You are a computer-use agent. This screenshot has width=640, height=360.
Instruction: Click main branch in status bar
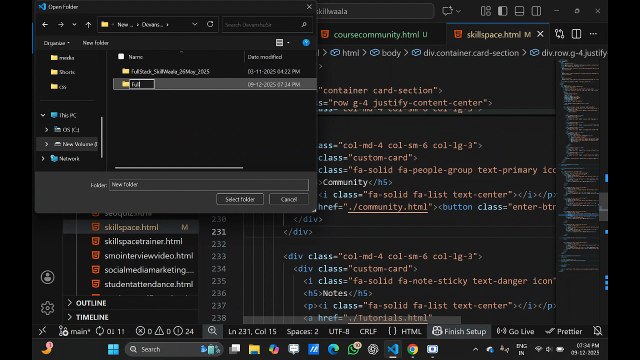[x=74, y=331]
